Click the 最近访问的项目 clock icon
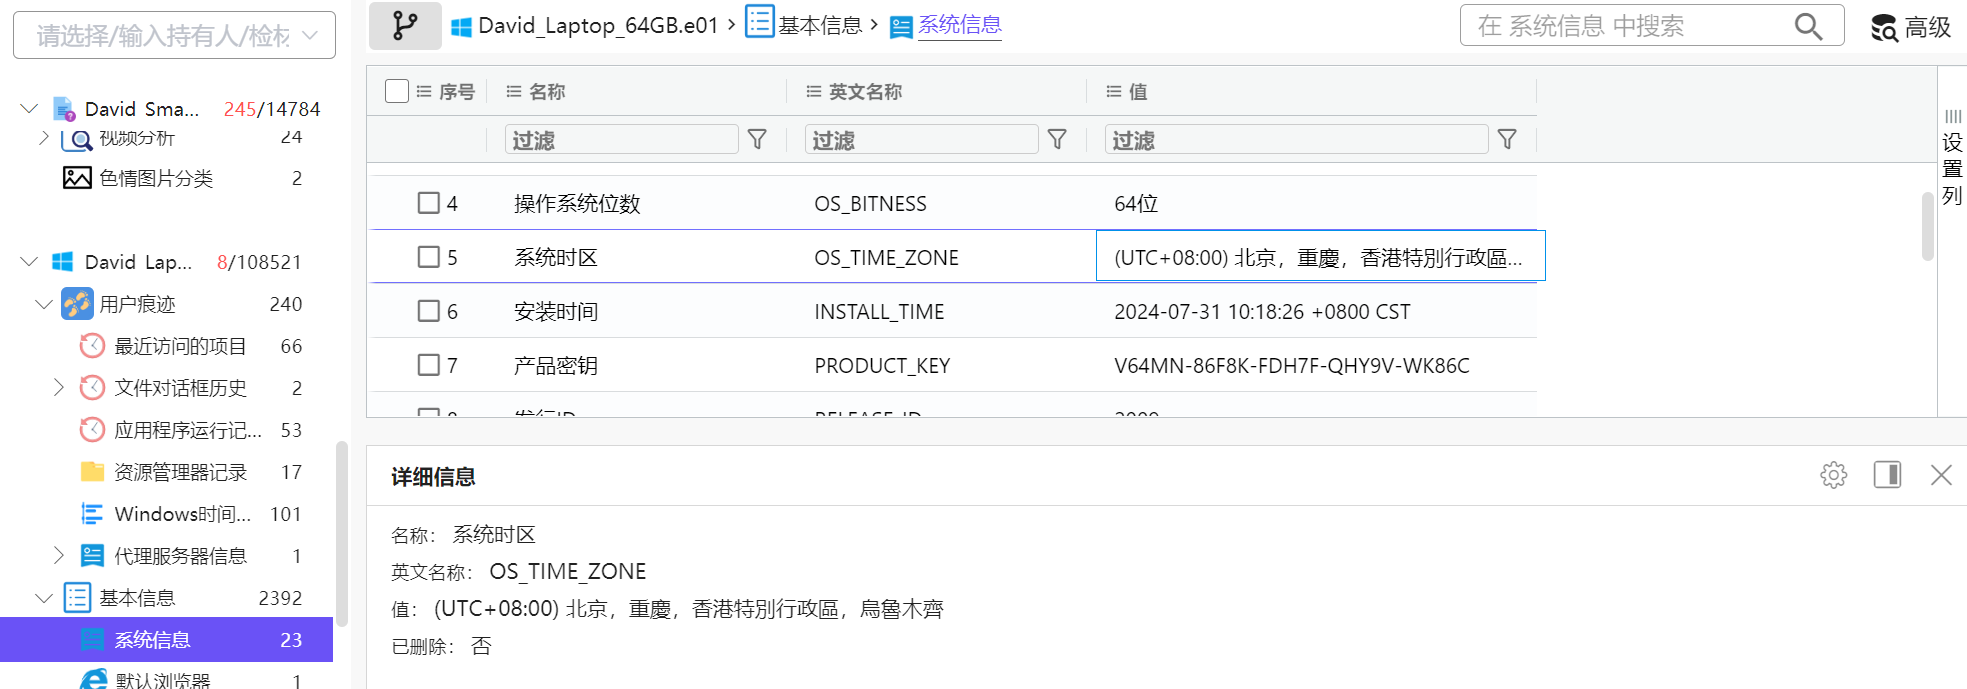 (x=92, y=346)
